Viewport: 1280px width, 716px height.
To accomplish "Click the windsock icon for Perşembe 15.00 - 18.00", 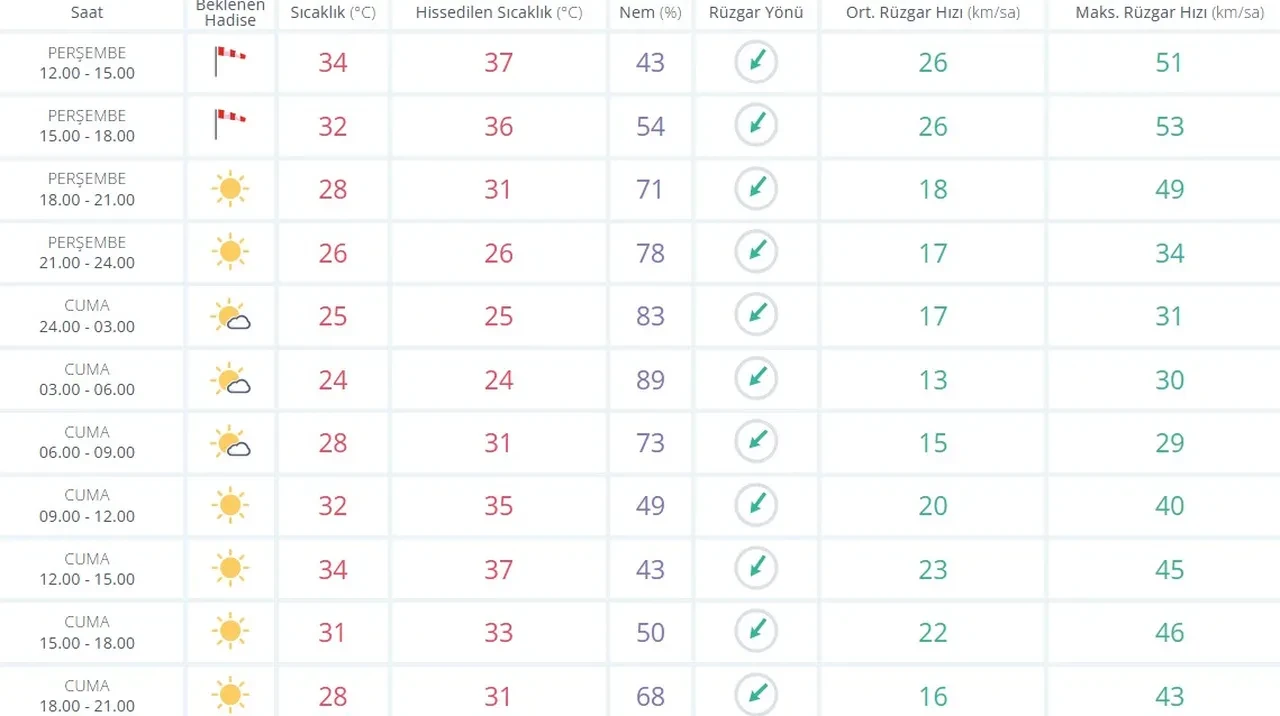I will [229, 125].
